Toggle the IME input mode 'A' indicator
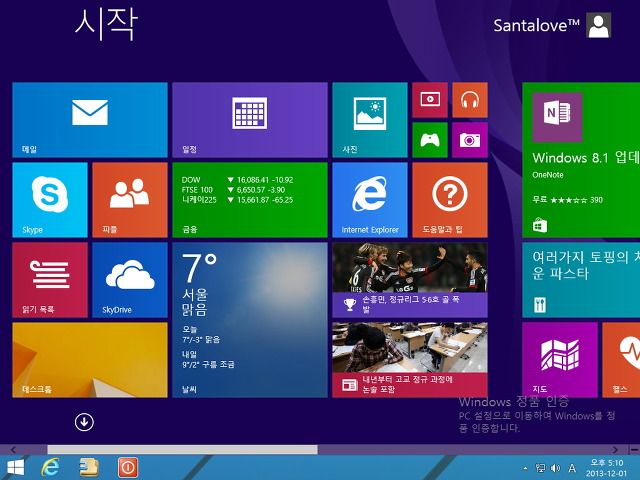640x480 pixels. (x=572, y=468)
